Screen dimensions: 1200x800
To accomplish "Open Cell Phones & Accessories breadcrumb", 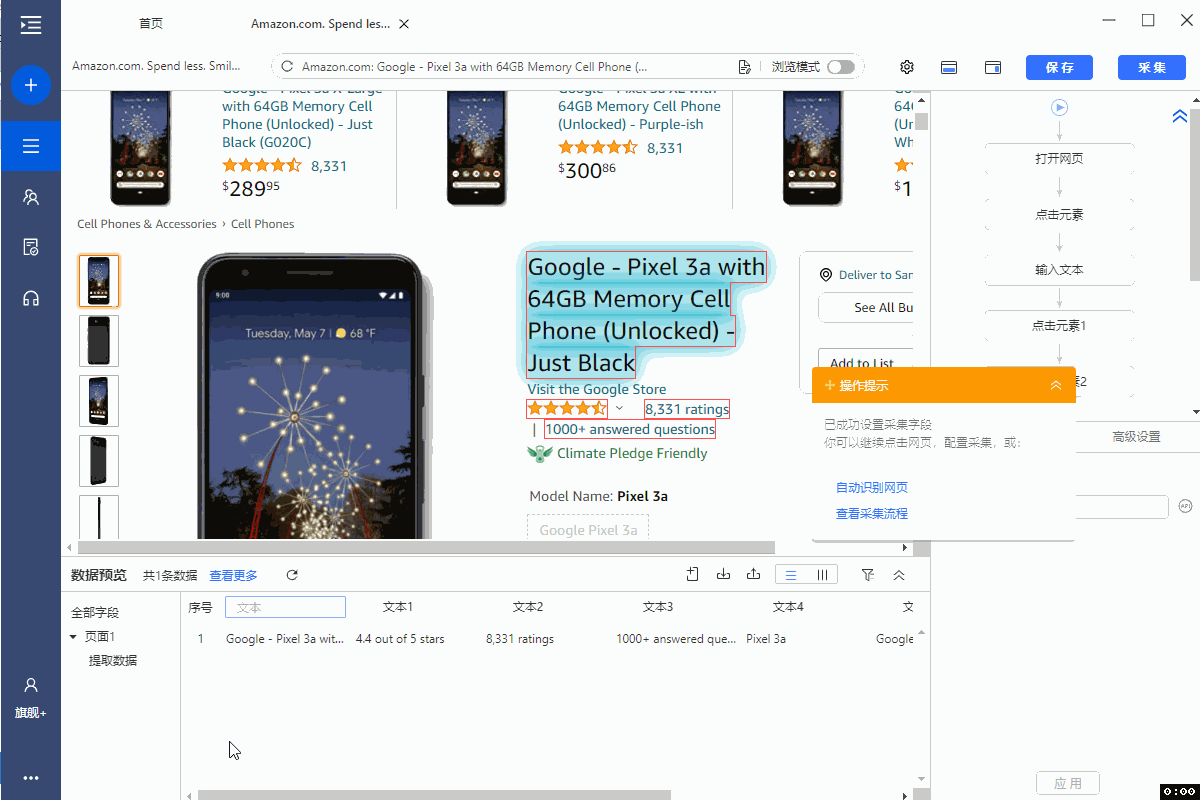I will point(147,224).
